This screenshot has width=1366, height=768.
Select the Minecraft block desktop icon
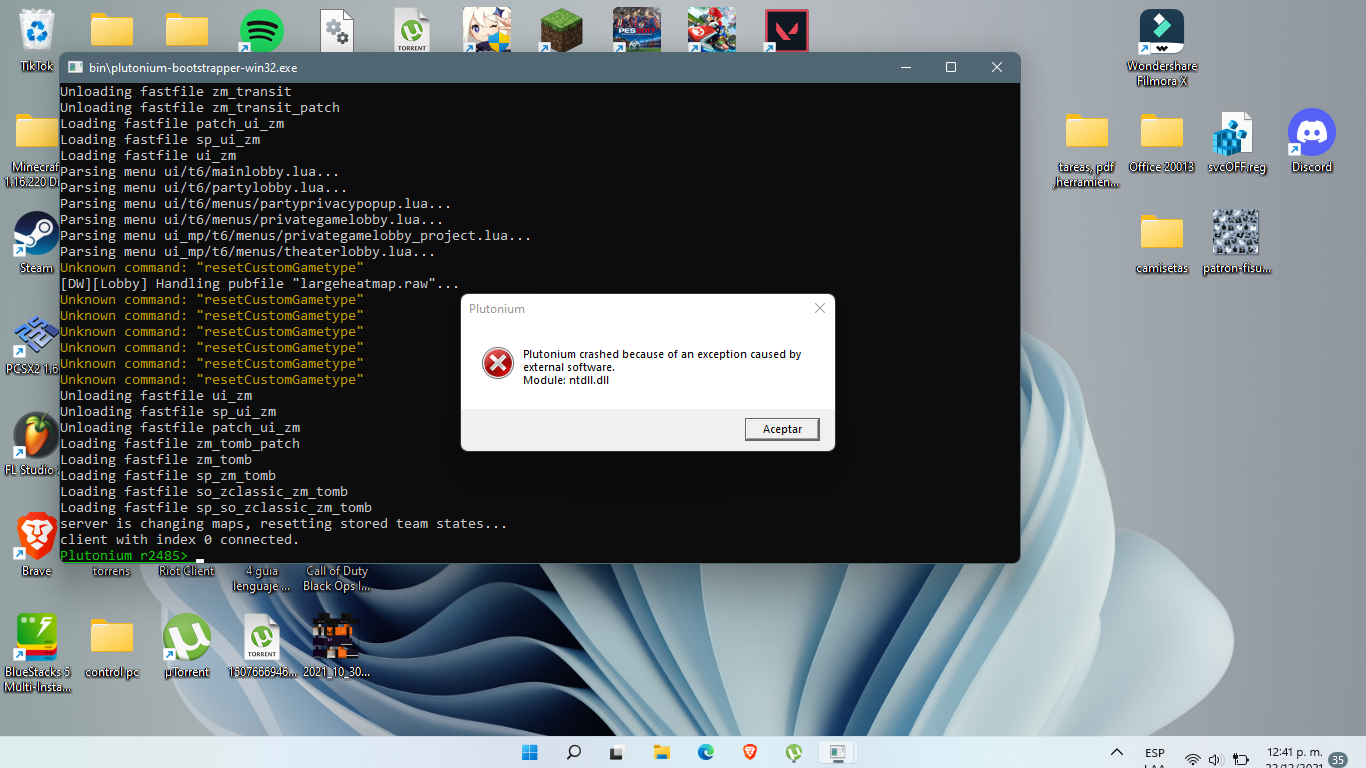[x=562, y=31]
